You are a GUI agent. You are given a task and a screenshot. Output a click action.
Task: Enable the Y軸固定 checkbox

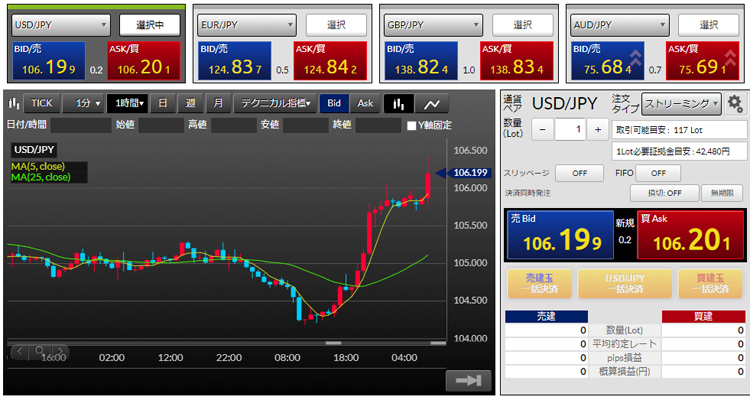tap(412, 126)
